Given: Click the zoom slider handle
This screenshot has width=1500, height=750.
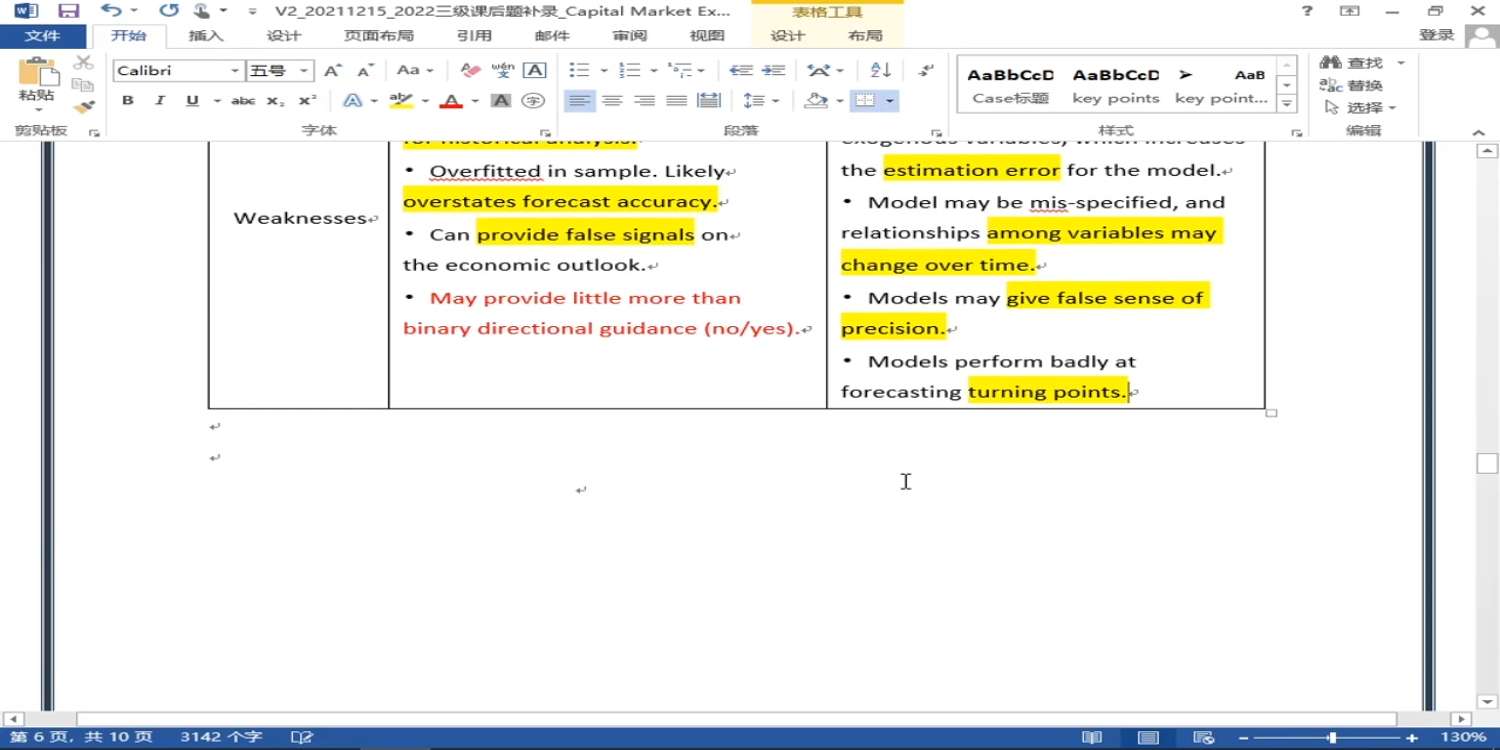Looking at the screenshot, I should click(1332, 738).
